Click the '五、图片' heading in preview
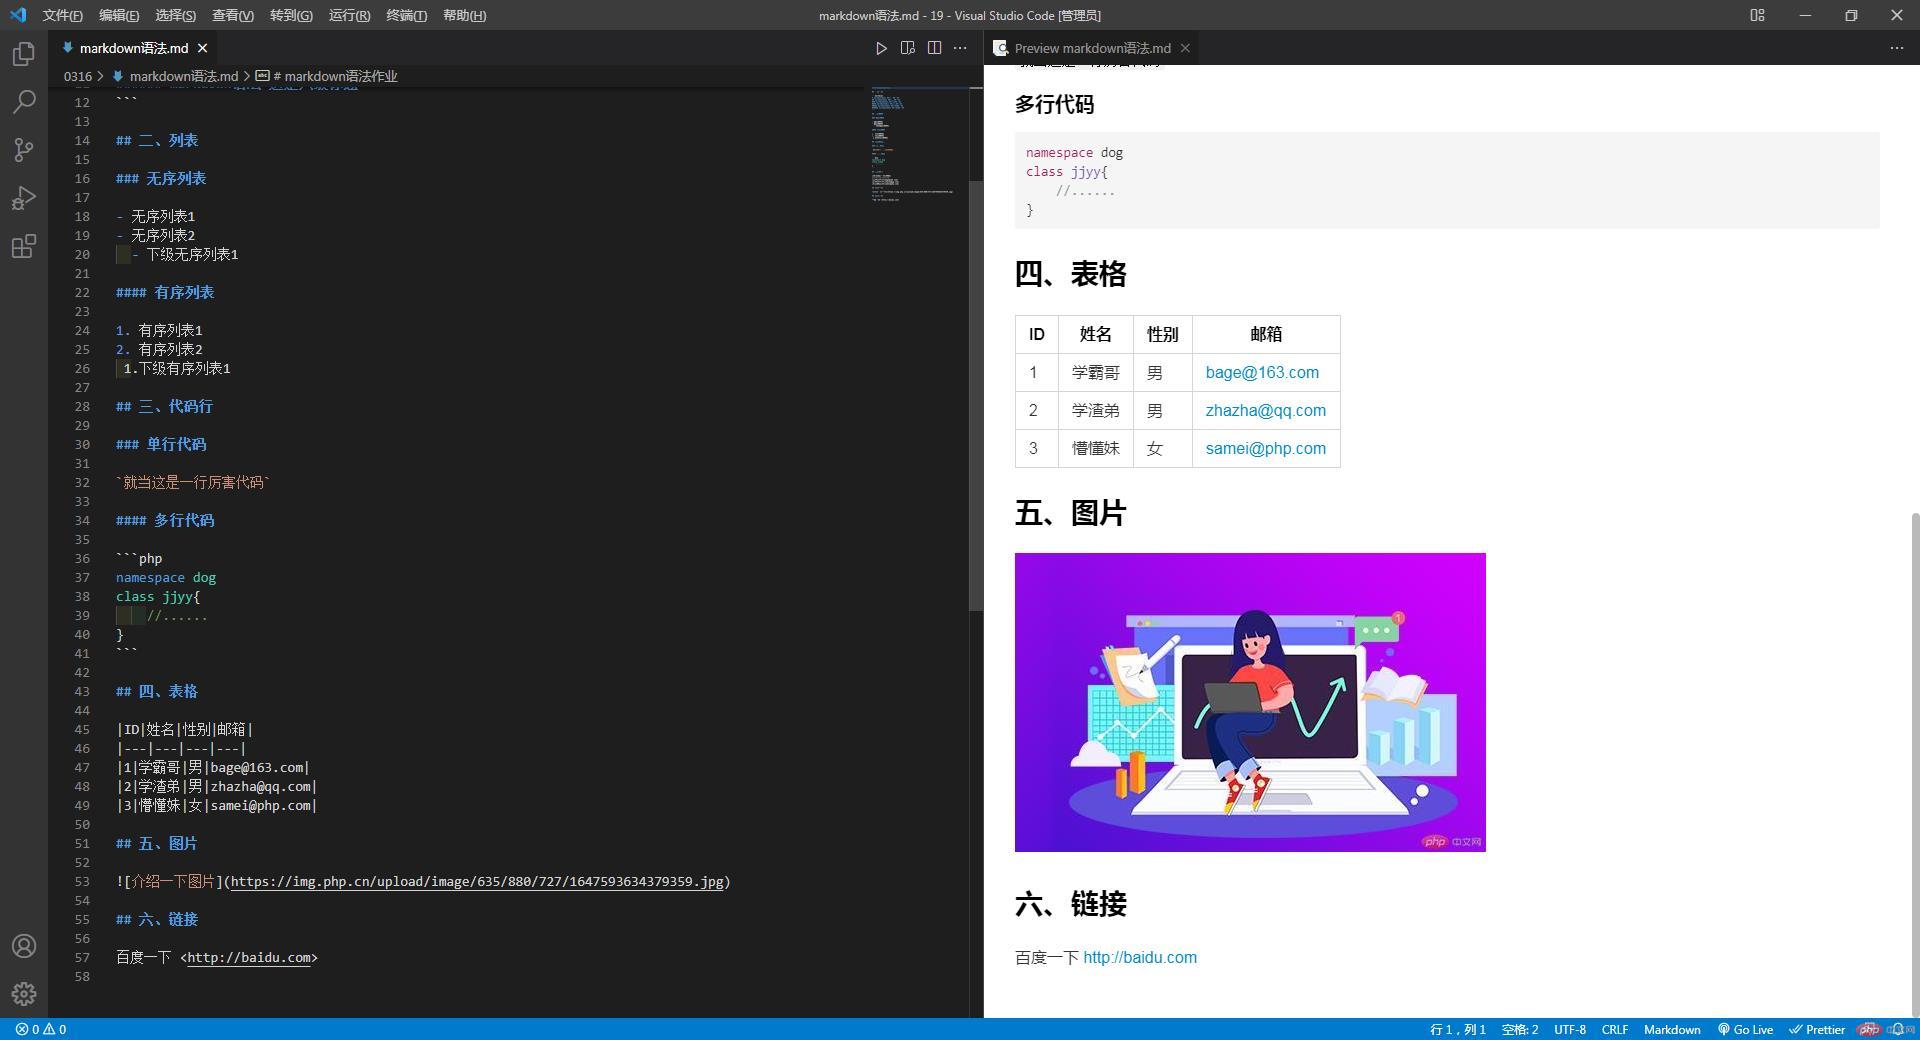 (1071, 513)
